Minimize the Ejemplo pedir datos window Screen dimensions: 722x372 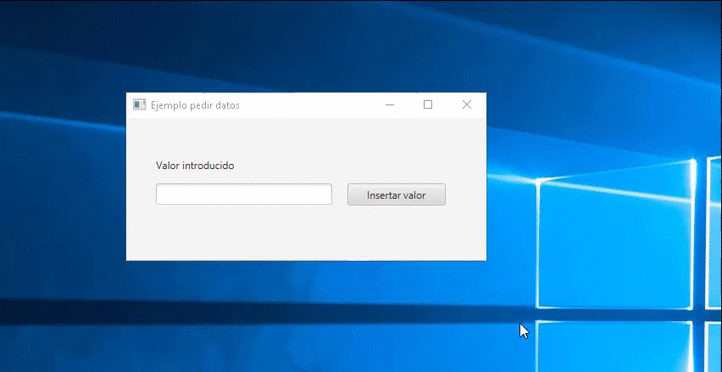[390, 105]
